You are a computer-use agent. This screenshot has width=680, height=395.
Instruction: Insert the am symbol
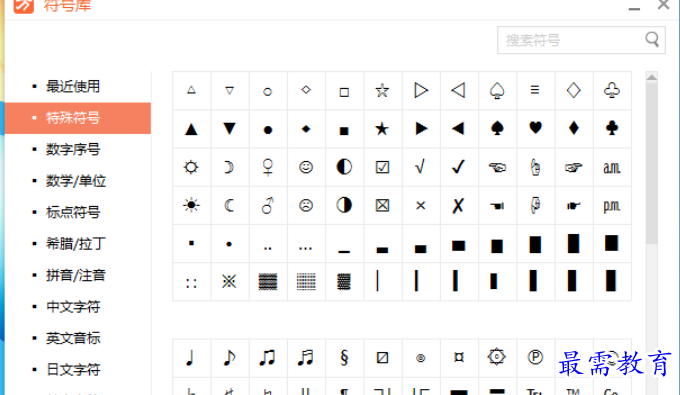[611, 167]
